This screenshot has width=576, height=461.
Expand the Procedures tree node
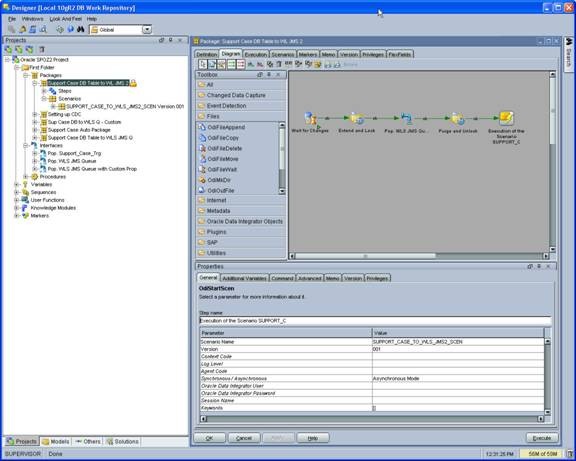click(25, 177)
